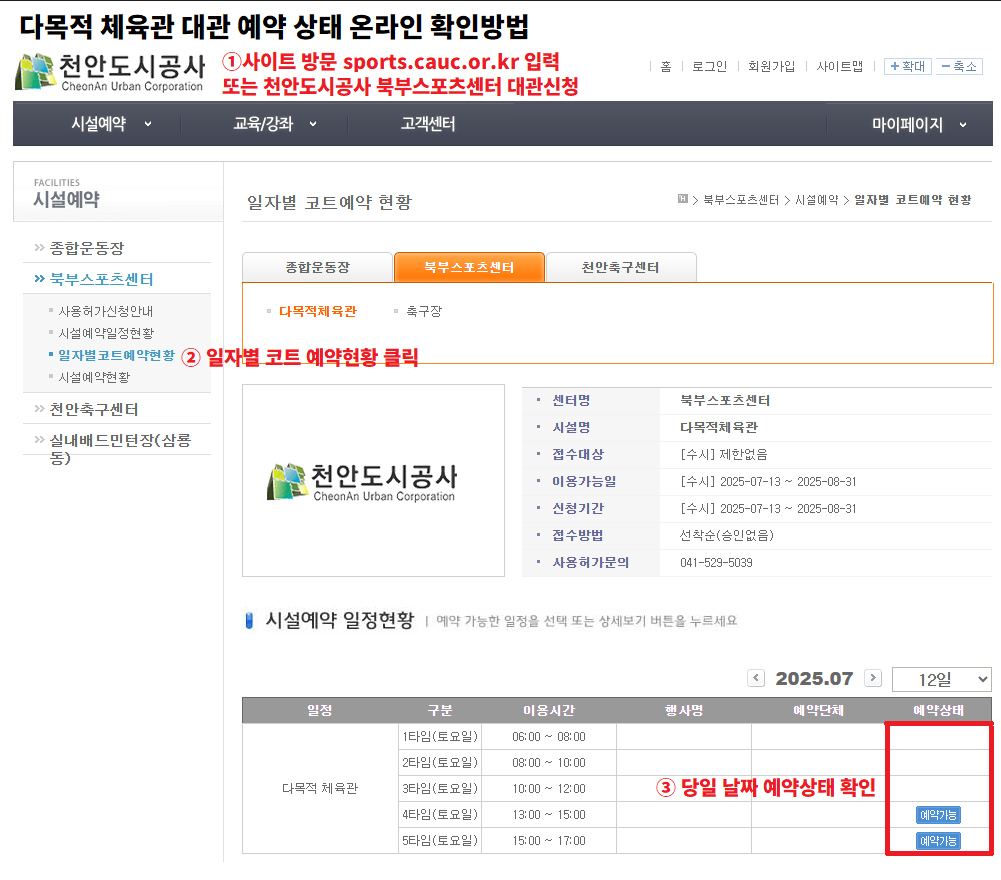The height and width of the screenshot is (880, 1001).
Task: Click the 06:00 ~ 08:00 time cell
Action: click(548, 737)
